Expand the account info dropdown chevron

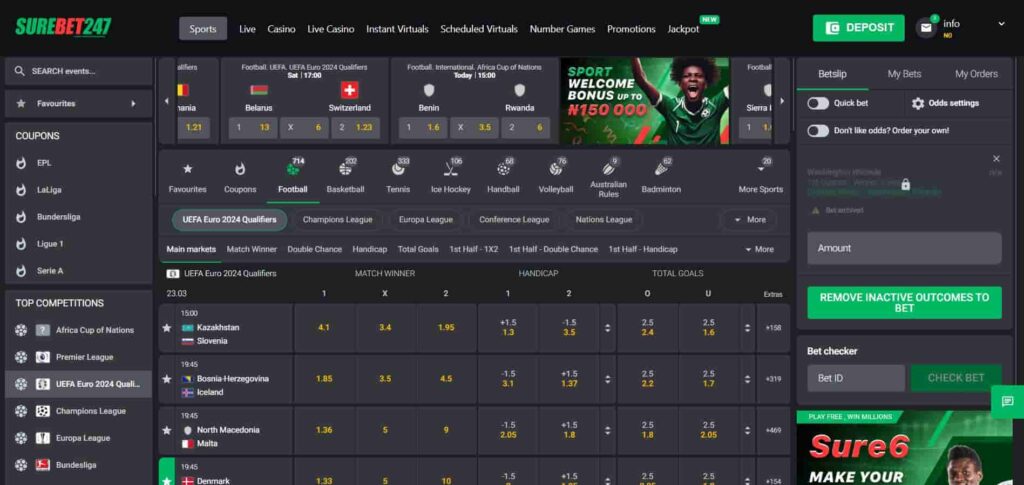tap(1001, 24)
